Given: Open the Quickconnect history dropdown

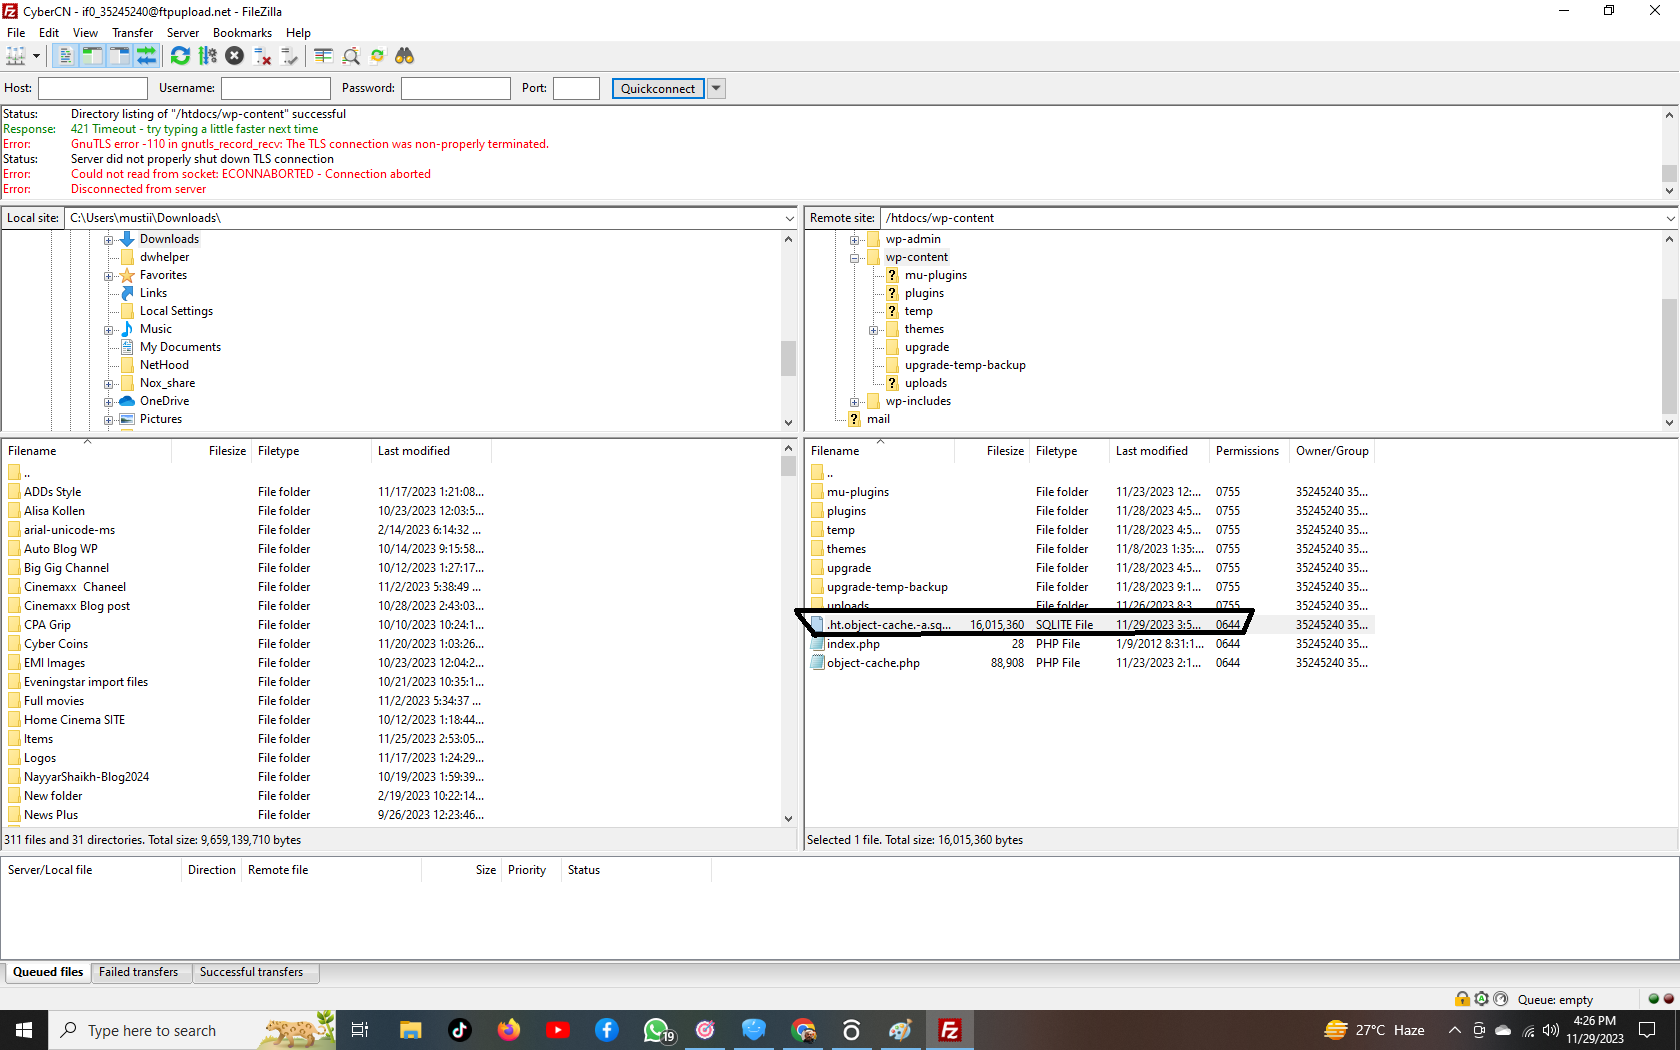Looking at the screenshot, I should tap(716, 88).
